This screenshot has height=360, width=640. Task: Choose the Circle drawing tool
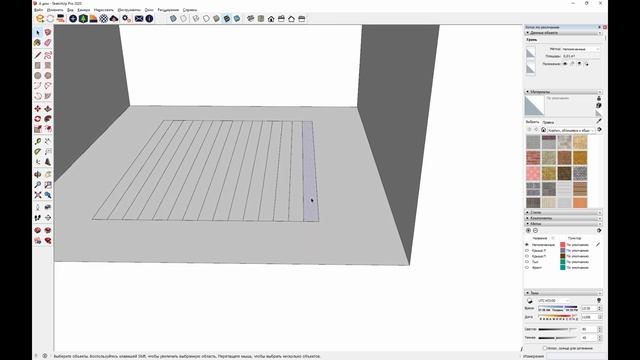point(38,76)
